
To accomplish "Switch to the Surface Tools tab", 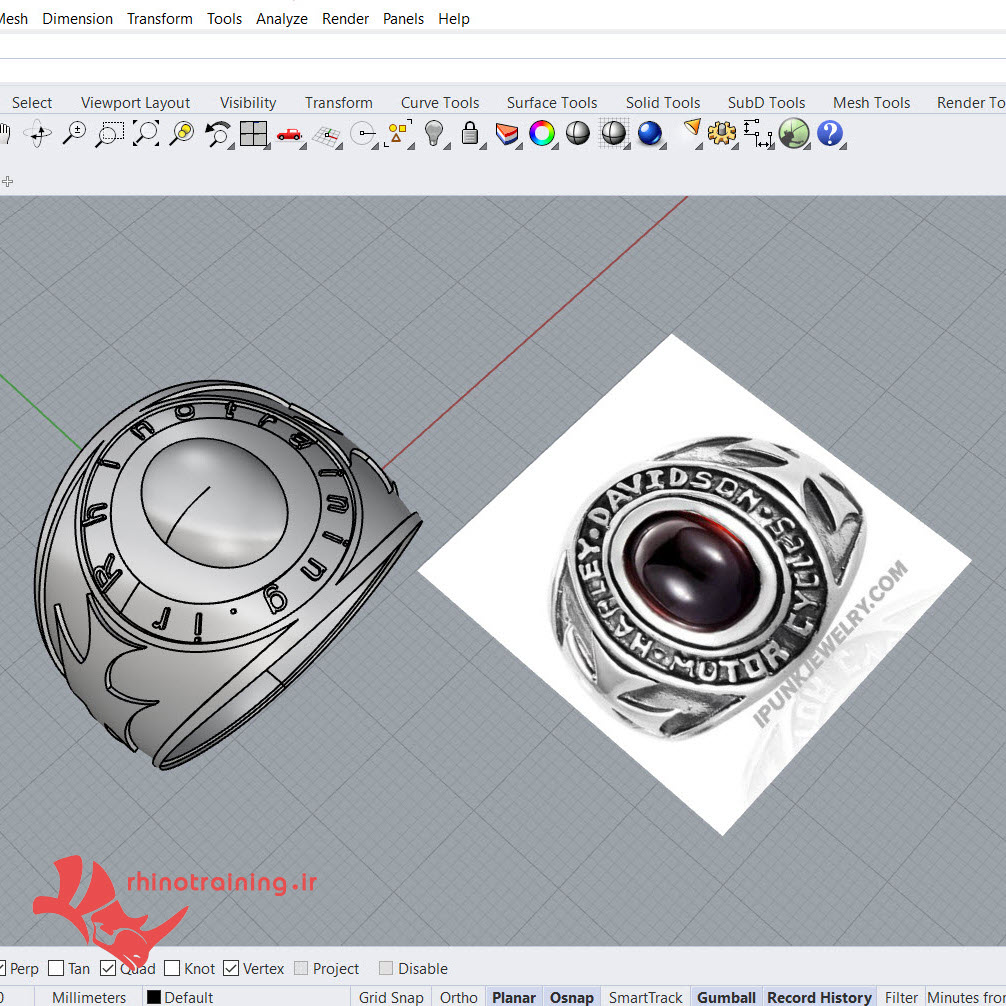I will point(551,102).
